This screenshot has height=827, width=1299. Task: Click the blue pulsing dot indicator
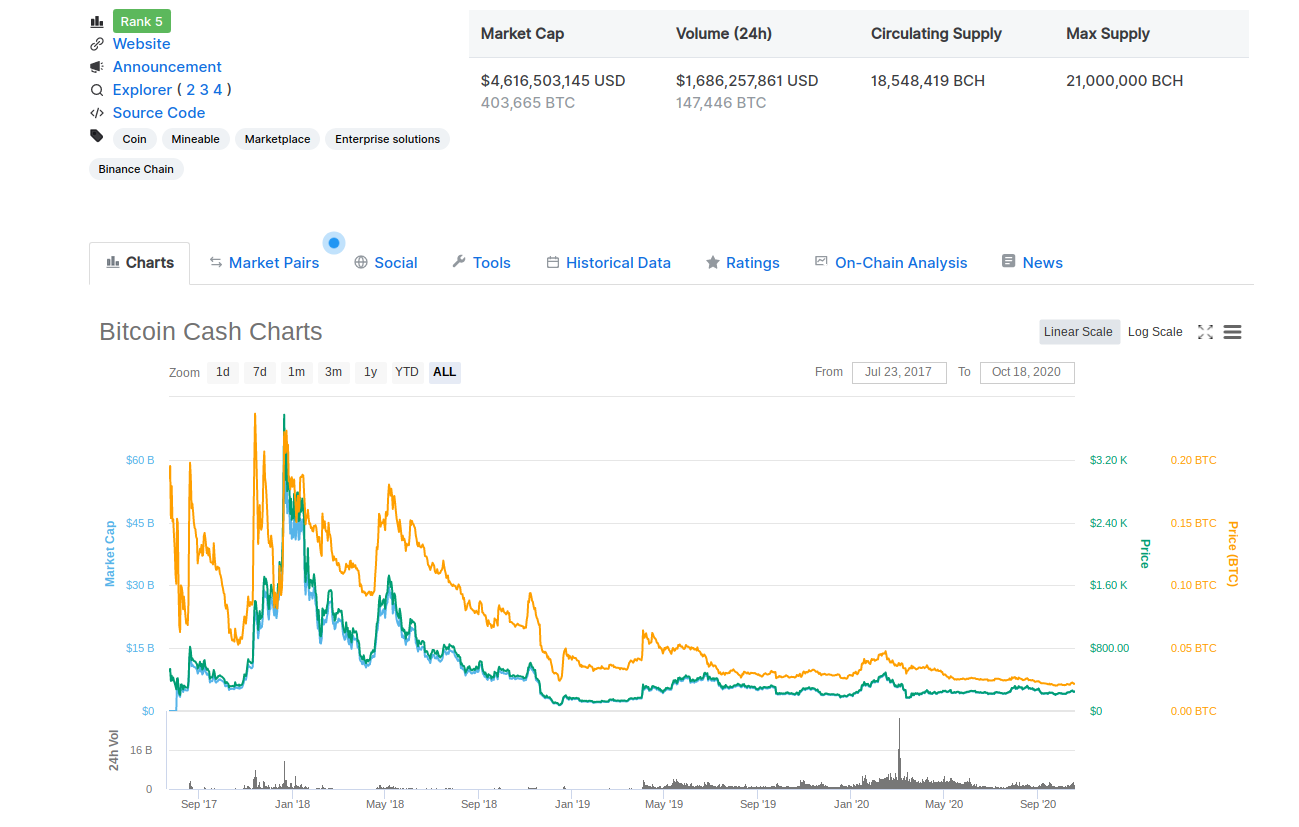point(334,243)
